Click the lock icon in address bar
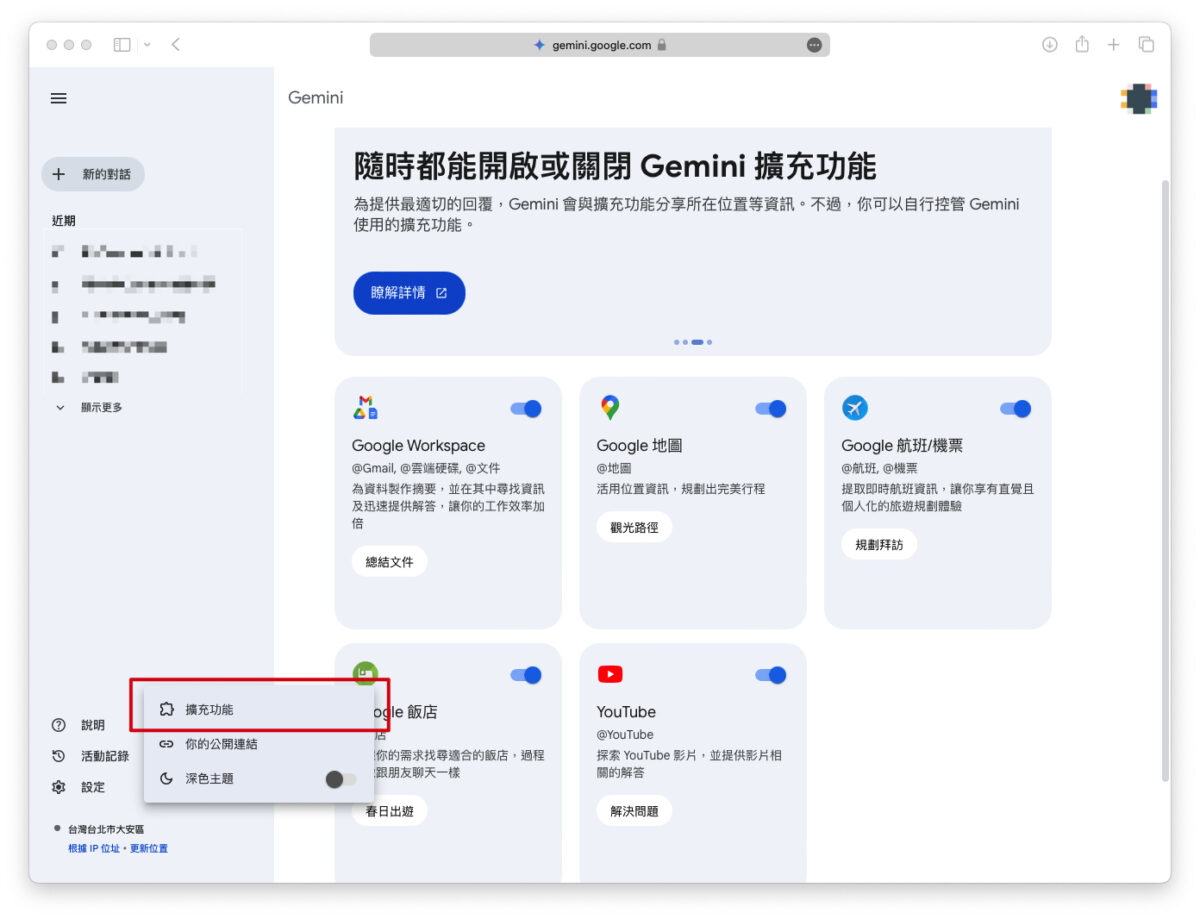This screenshot has width=1200, height=919. tap(661, 45)
